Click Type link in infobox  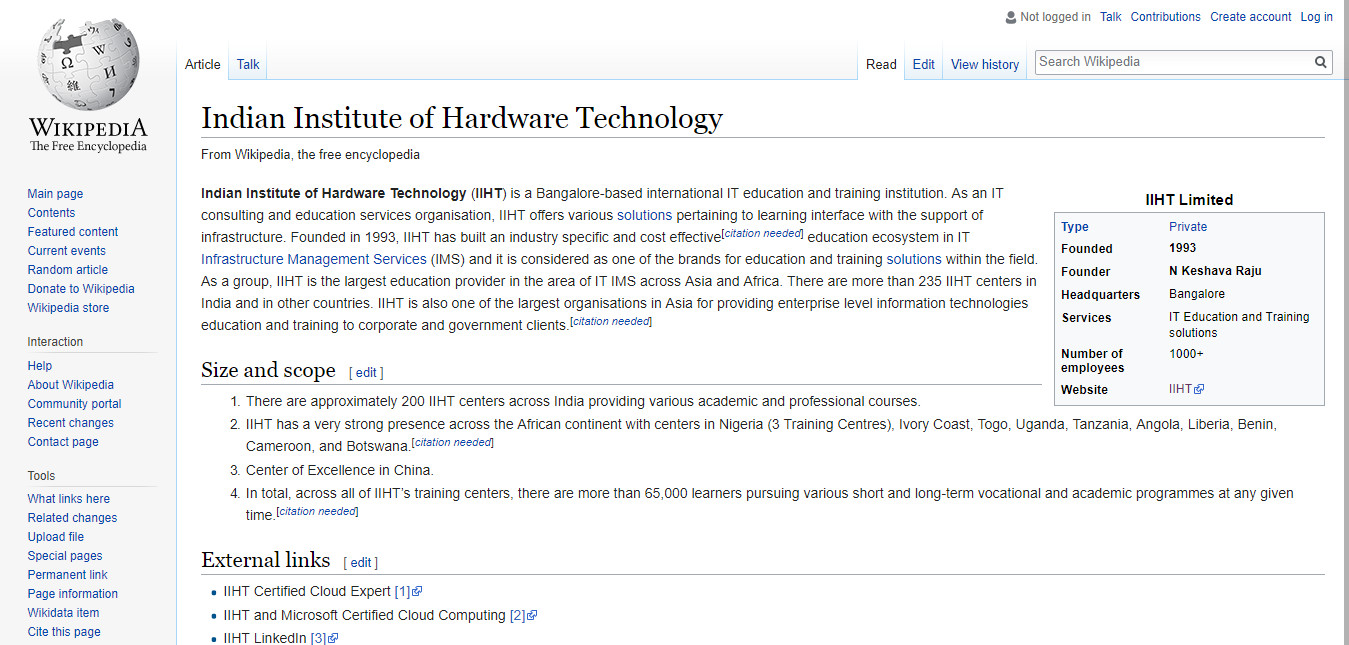(1075, 227)
